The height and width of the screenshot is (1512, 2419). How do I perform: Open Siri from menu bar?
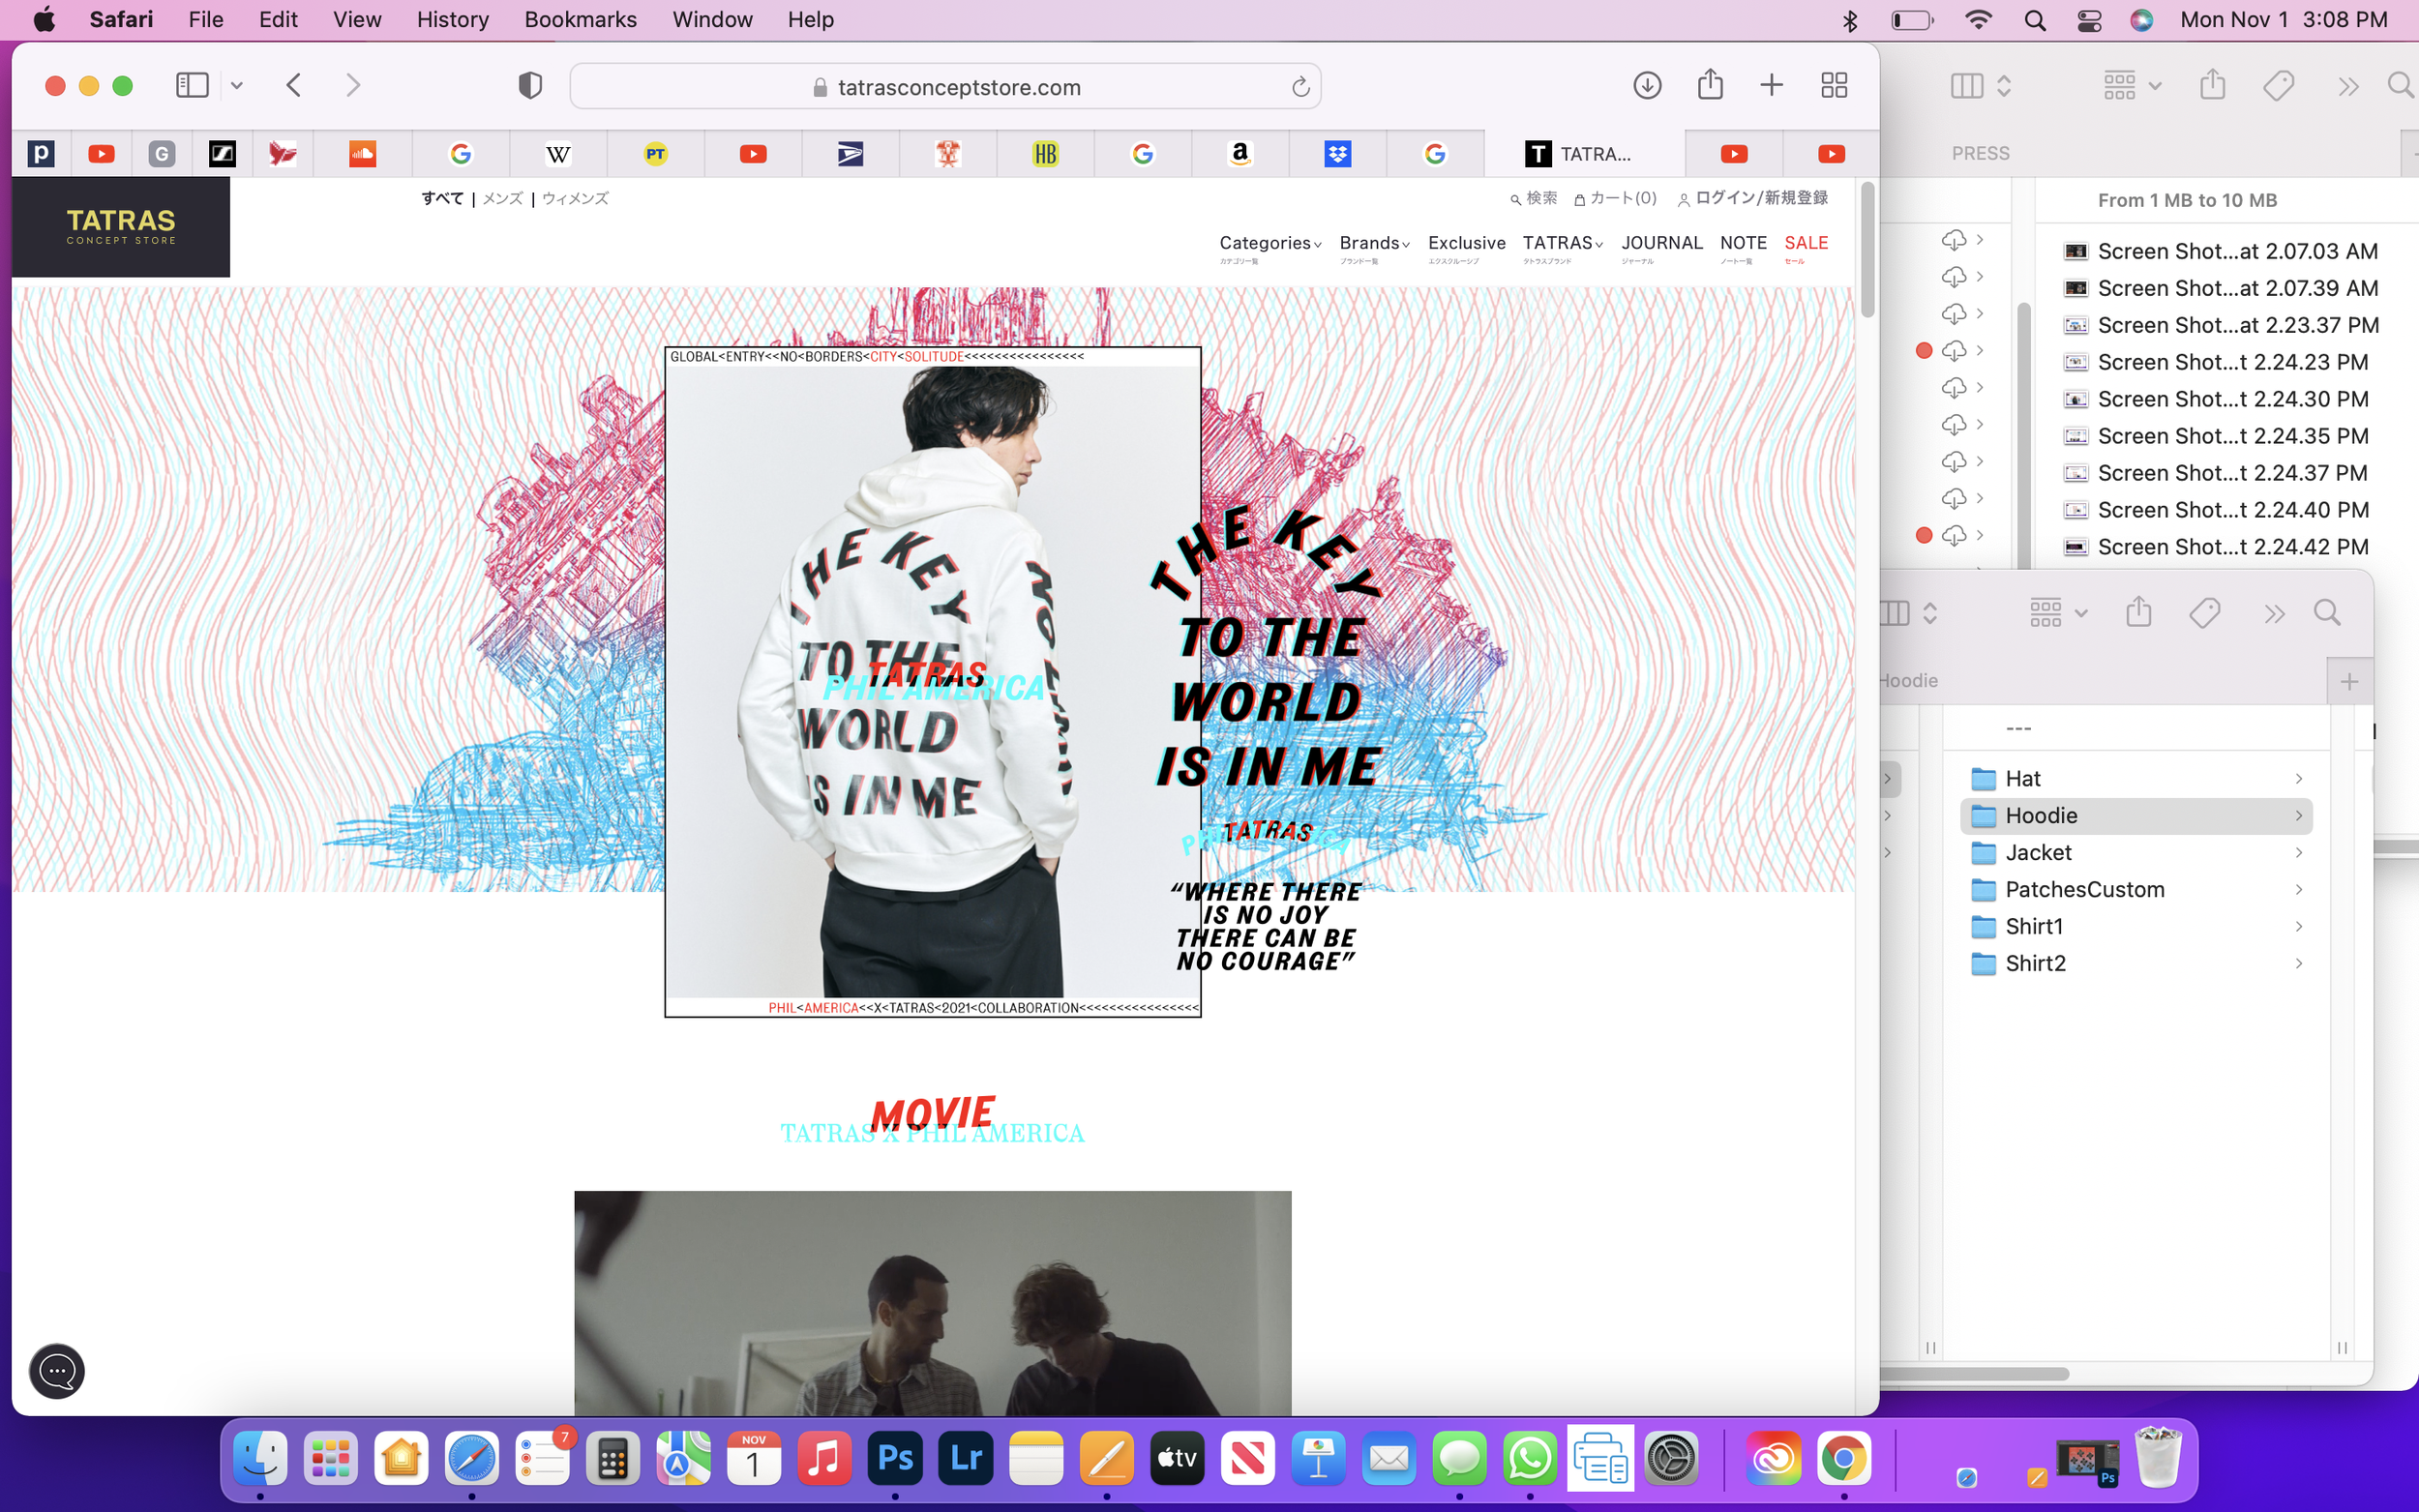click(2141, 20)
